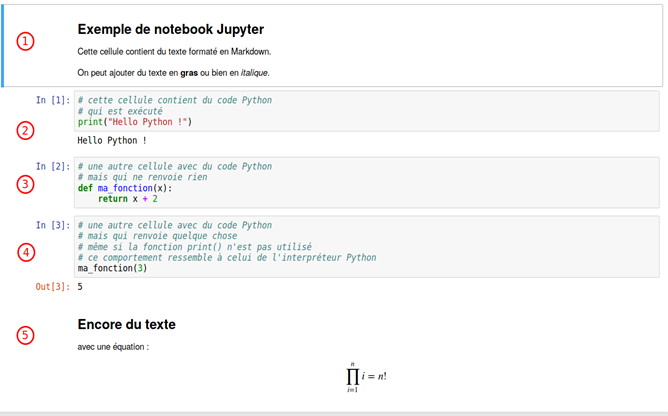Click the rendered product equation
Viewport: 668px width, 416px height.
coord(366,377)
